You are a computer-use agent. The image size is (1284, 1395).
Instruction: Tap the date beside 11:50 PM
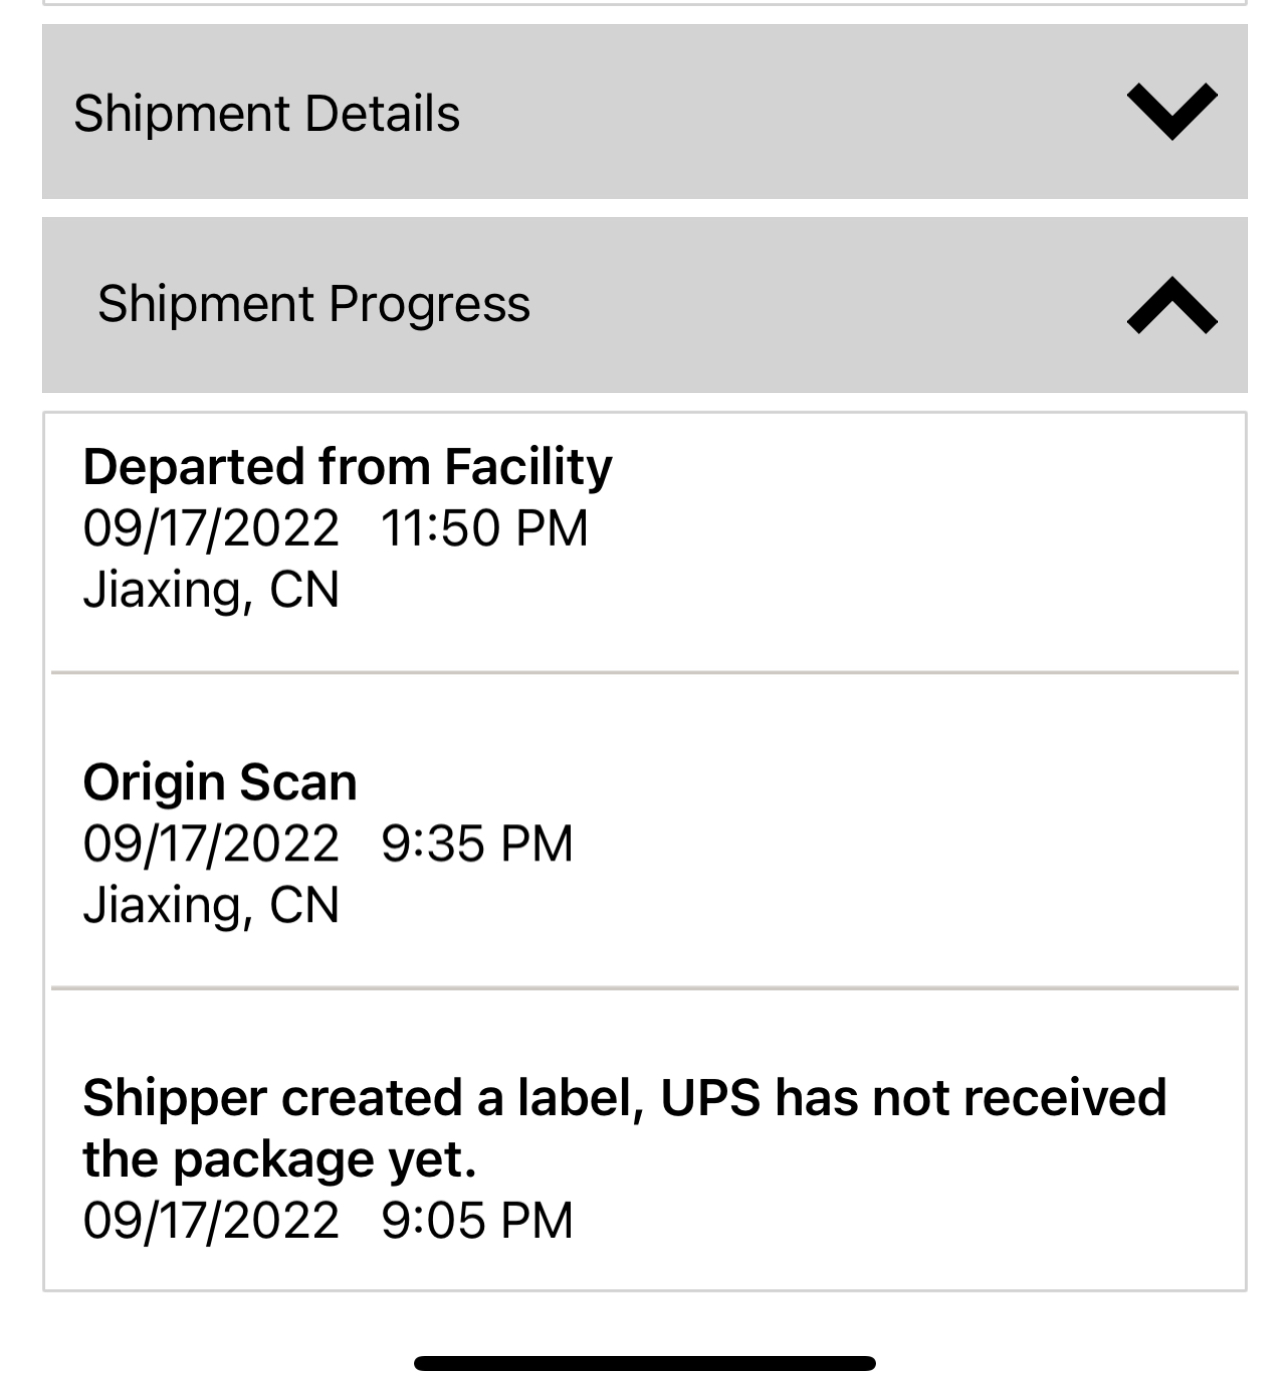click(211, 528)
